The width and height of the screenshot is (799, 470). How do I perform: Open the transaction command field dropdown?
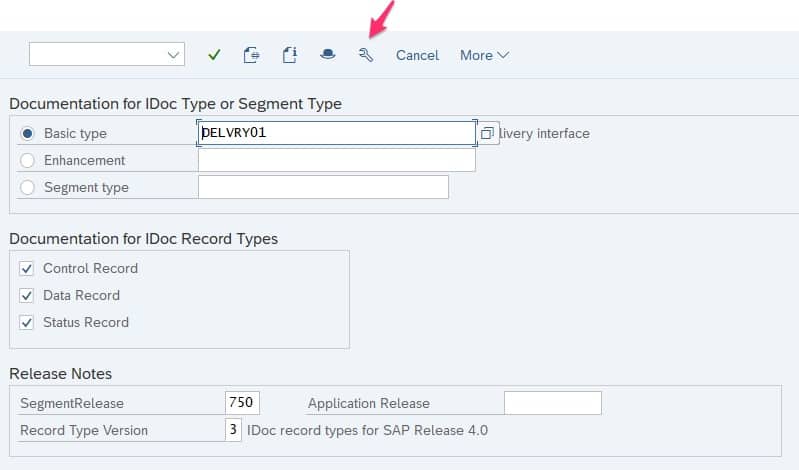(x=174, y=54)
